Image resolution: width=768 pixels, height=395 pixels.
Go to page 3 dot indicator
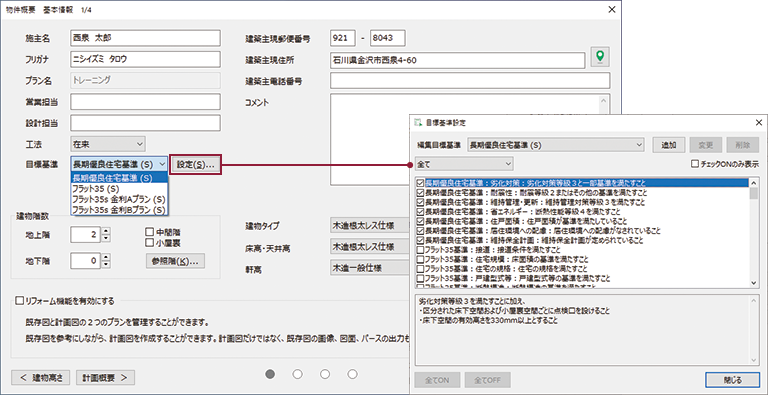pyautogui.click(x=325, y=374)
